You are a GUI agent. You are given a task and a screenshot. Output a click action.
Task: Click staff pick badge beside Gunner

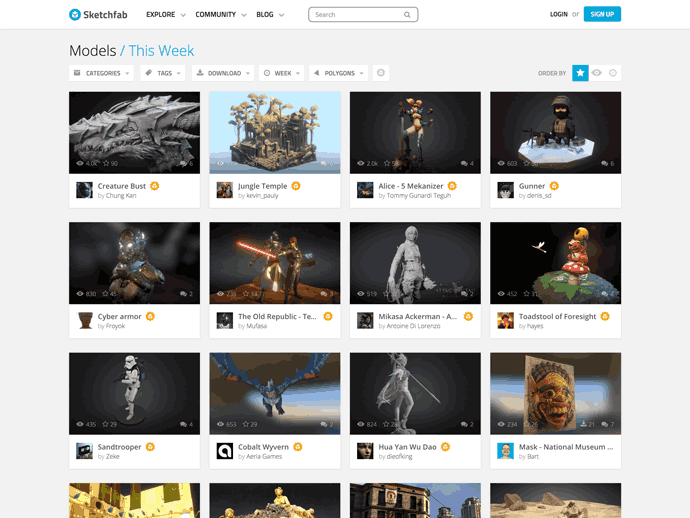pos(554,186)
